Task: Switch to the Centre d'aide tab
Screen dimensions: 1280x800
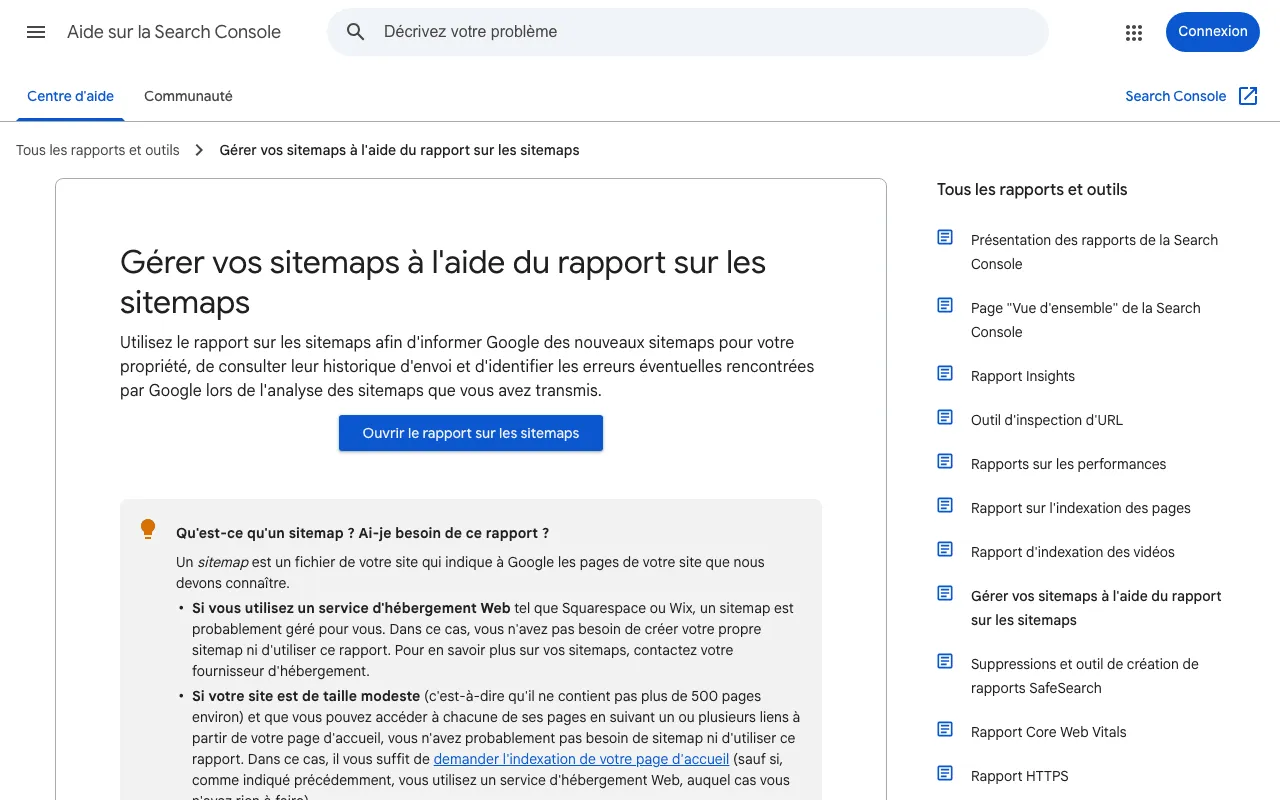Action: point(70,97)
